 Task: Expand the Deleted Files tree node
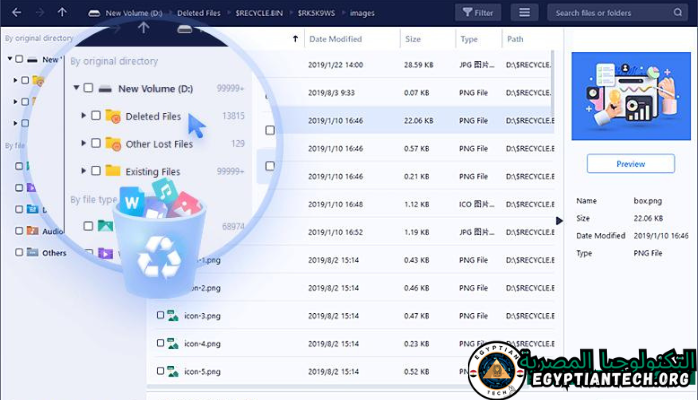click(x=83, y=116)
